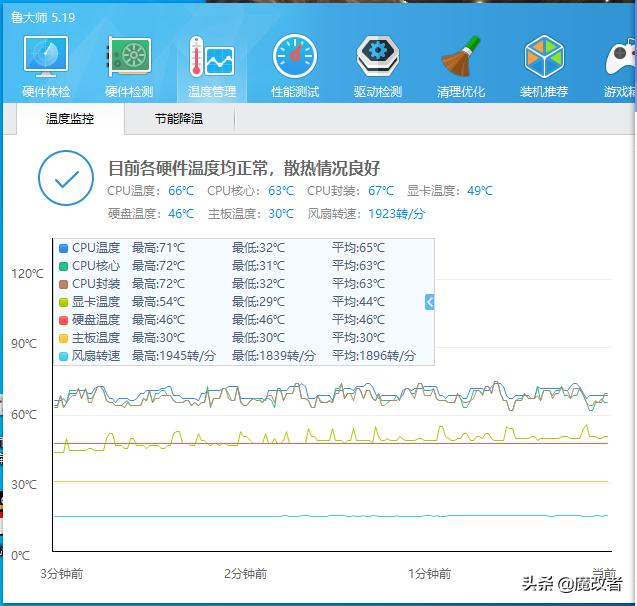Open 硬件体检 hardware checkup icon
The image size is (637, 606).
[46, 57]
